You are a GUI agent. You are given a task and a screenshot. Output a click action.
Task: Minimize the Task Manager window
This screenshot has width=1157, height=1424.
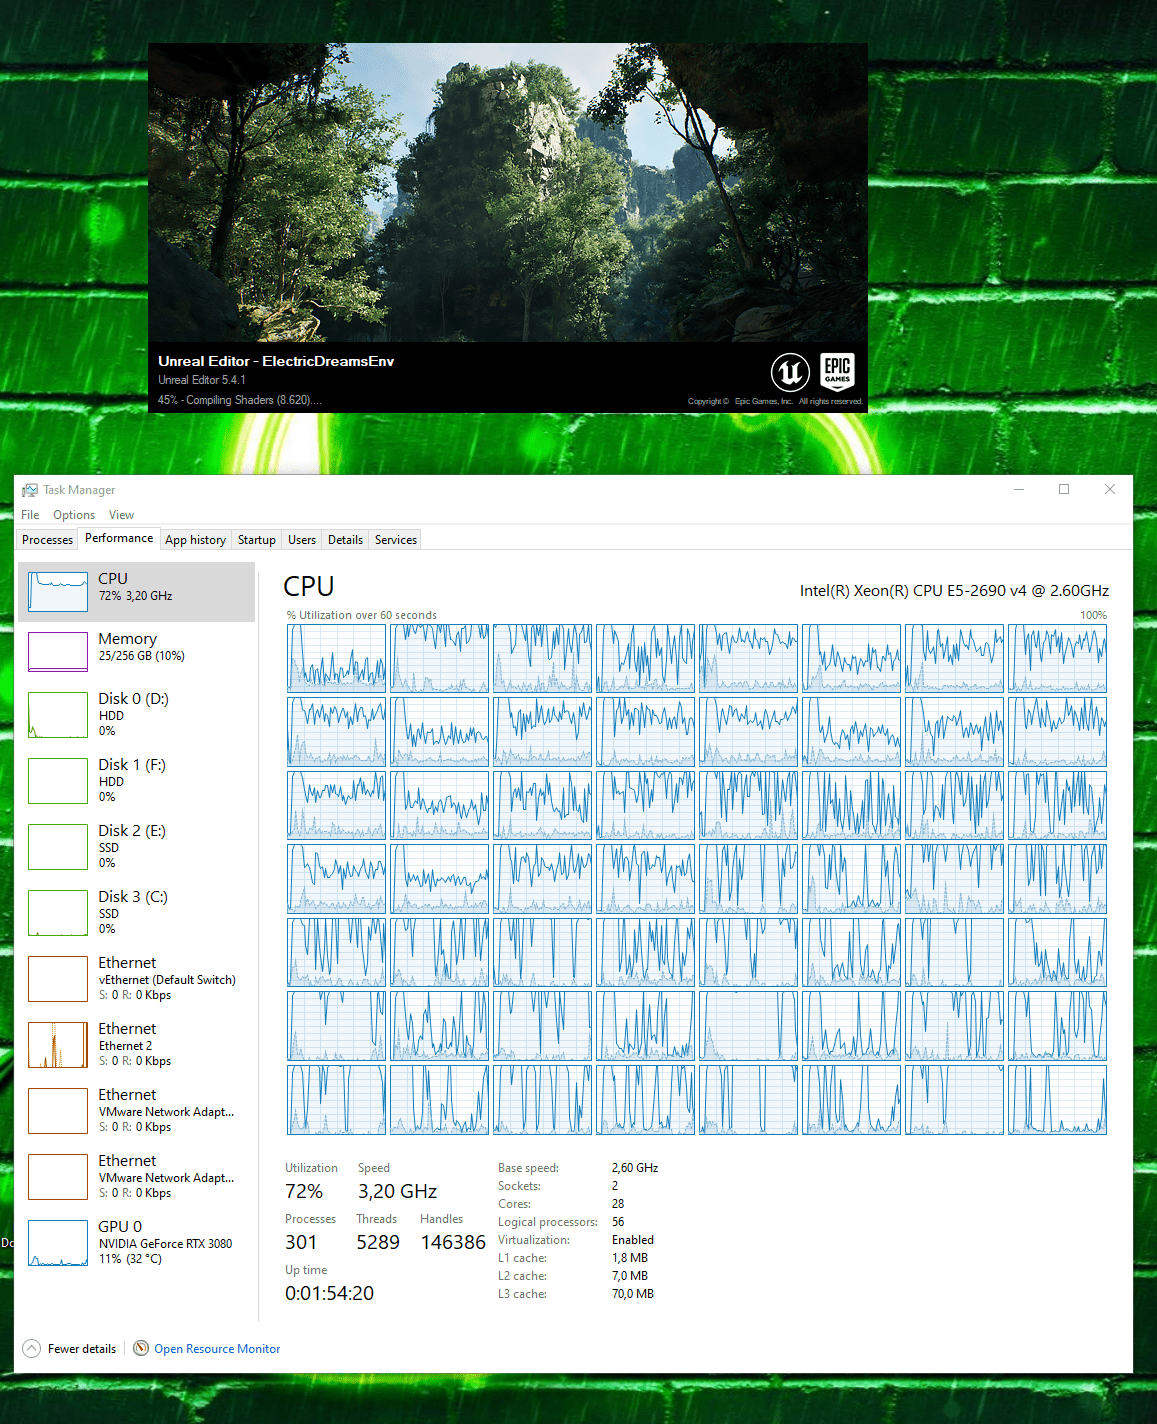(1019, 489)
